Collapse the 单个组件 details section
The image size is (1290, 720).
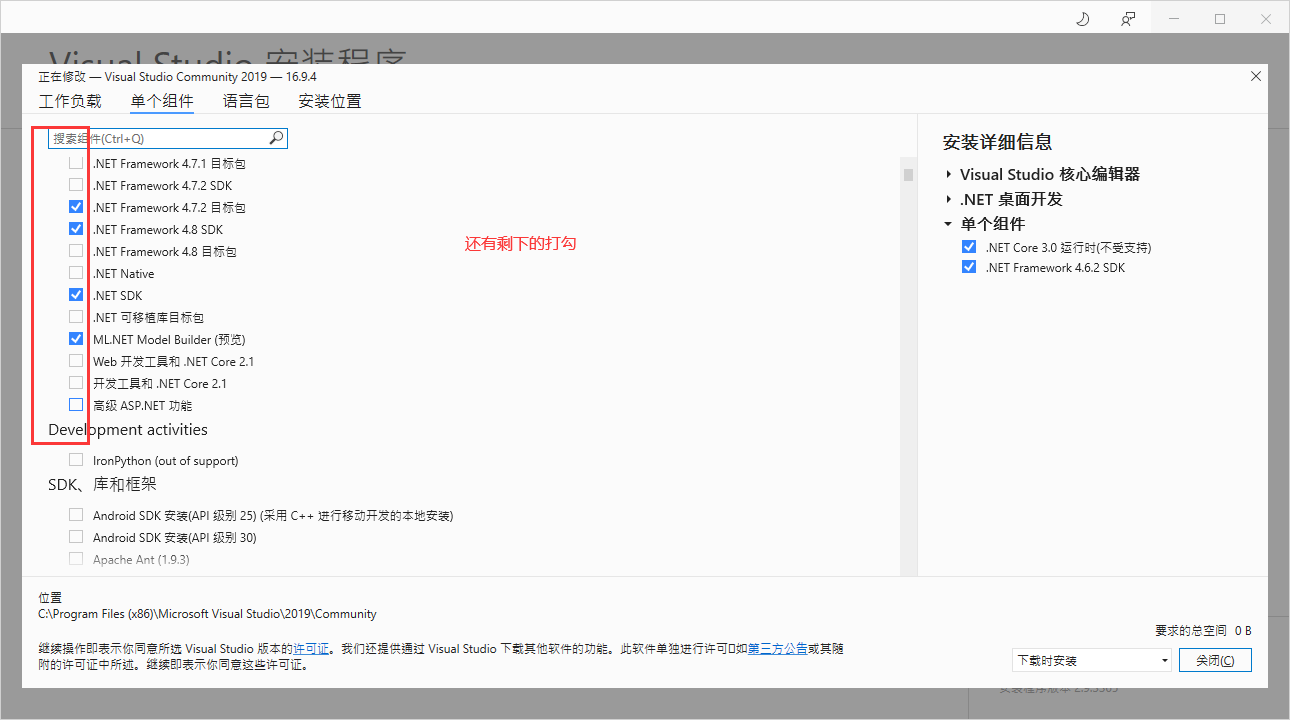point(948,224)
